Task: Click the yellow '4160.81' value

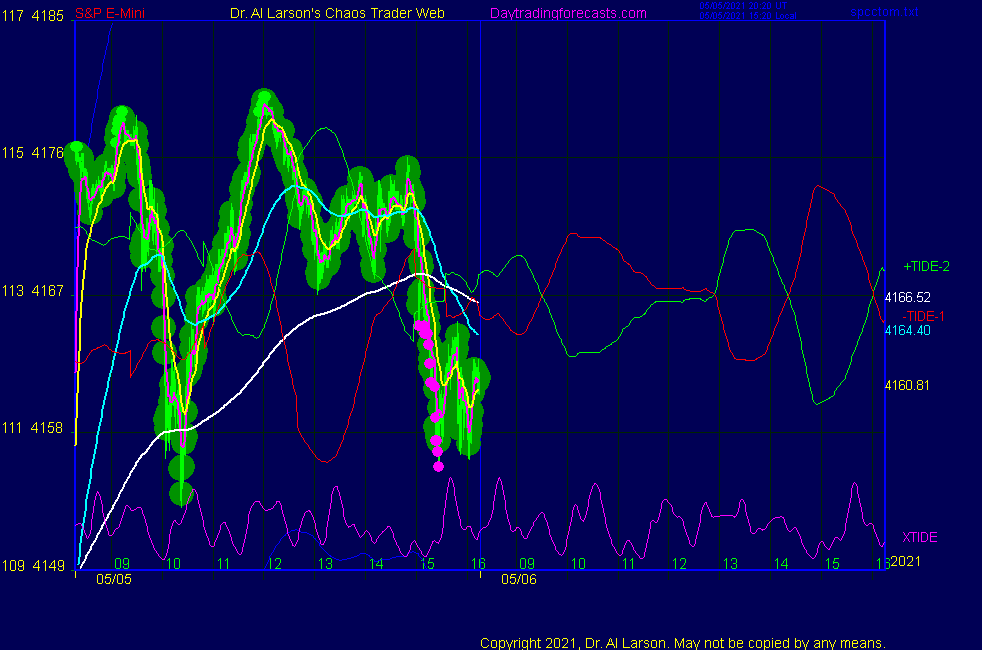Action: pos(907,385)
